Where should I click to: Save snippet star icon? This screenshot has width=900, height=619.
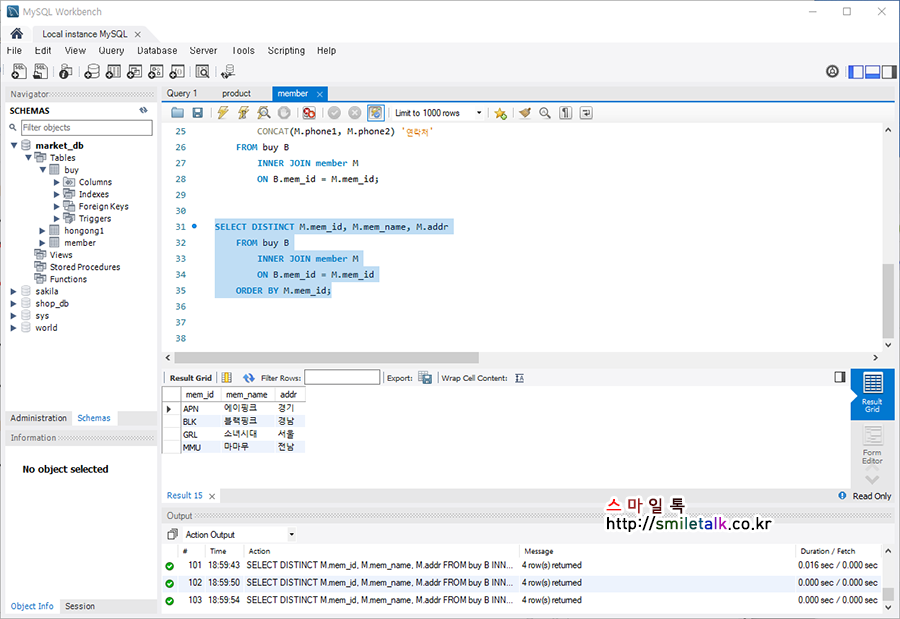coord(500,113)
